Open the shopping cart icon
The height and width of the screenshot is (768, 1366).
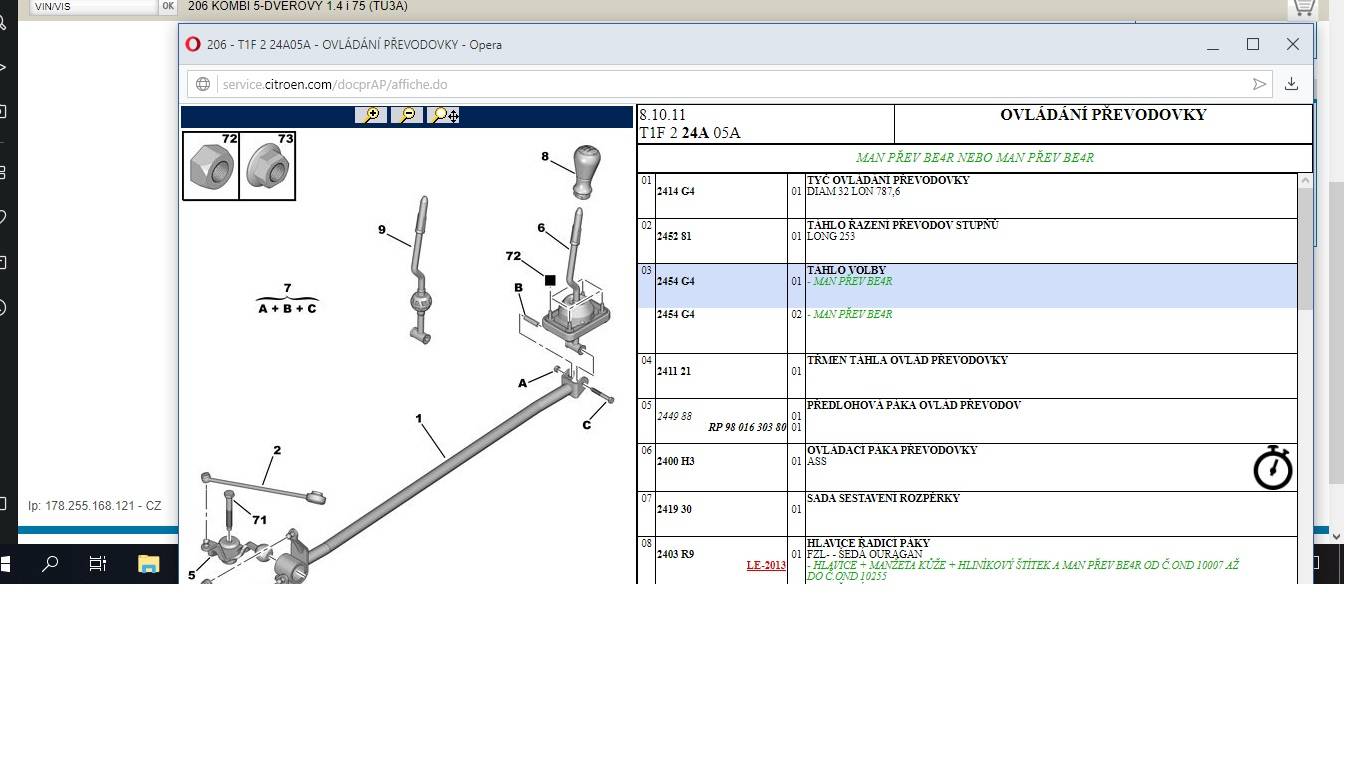(1302, 8)
